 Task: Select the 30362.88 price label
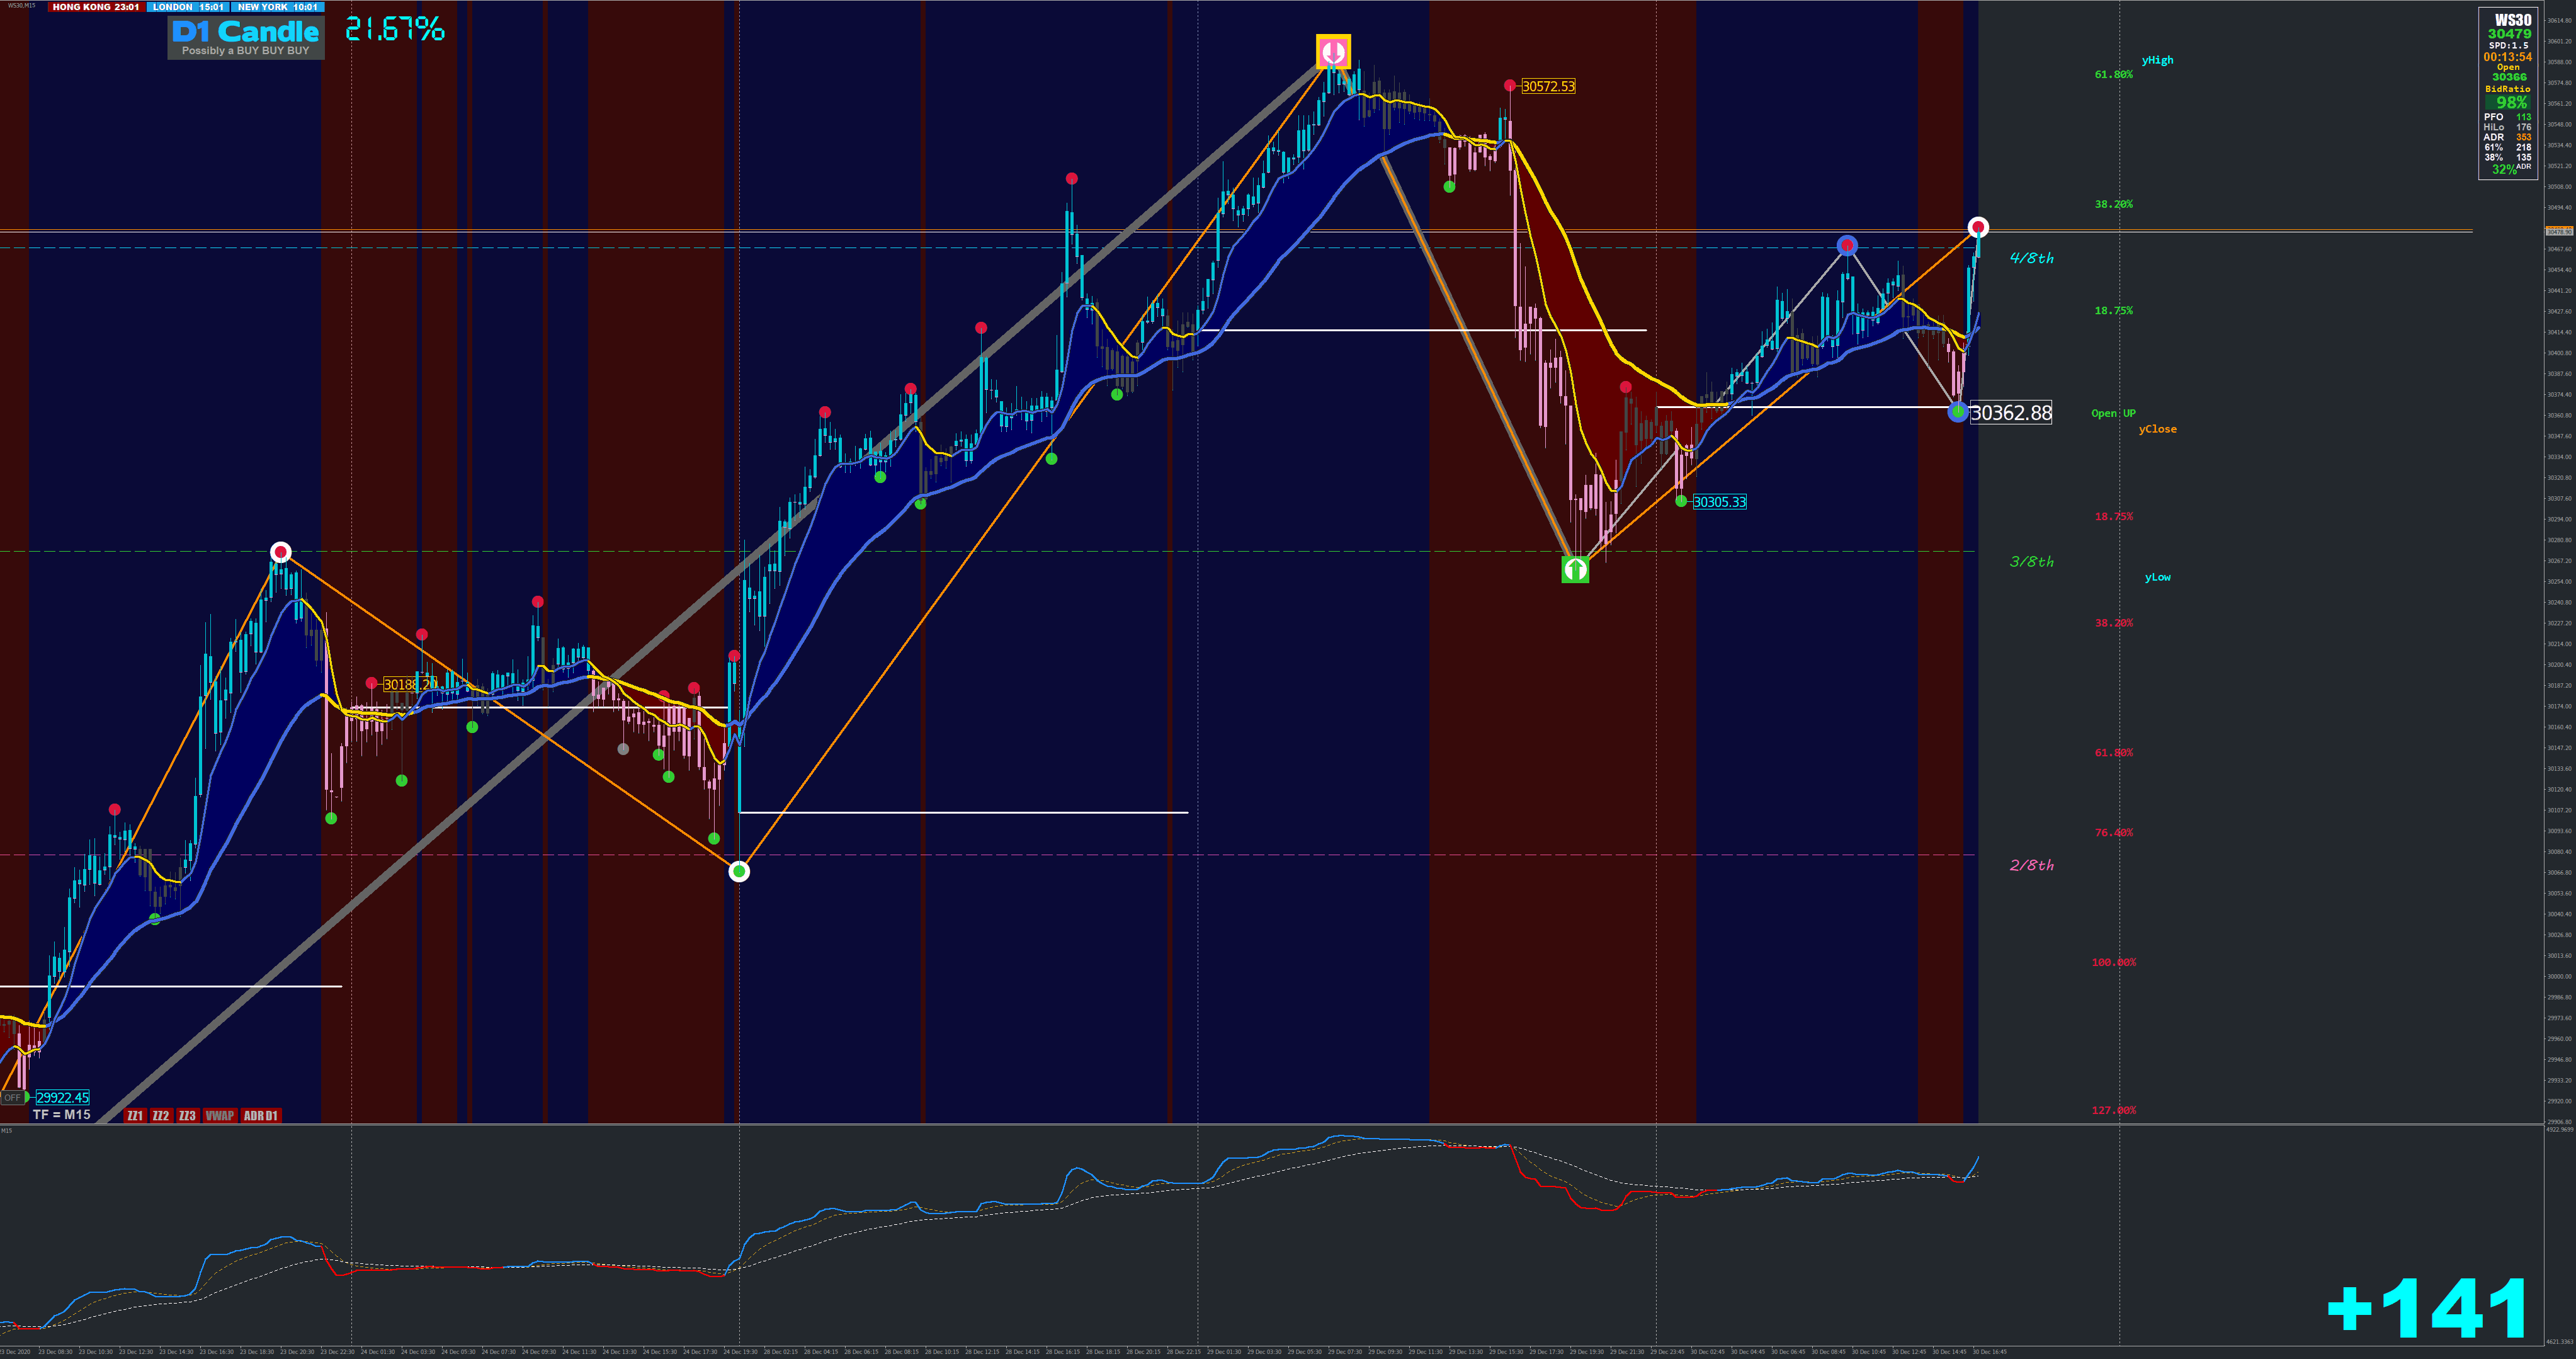[x=2010, y=413]
